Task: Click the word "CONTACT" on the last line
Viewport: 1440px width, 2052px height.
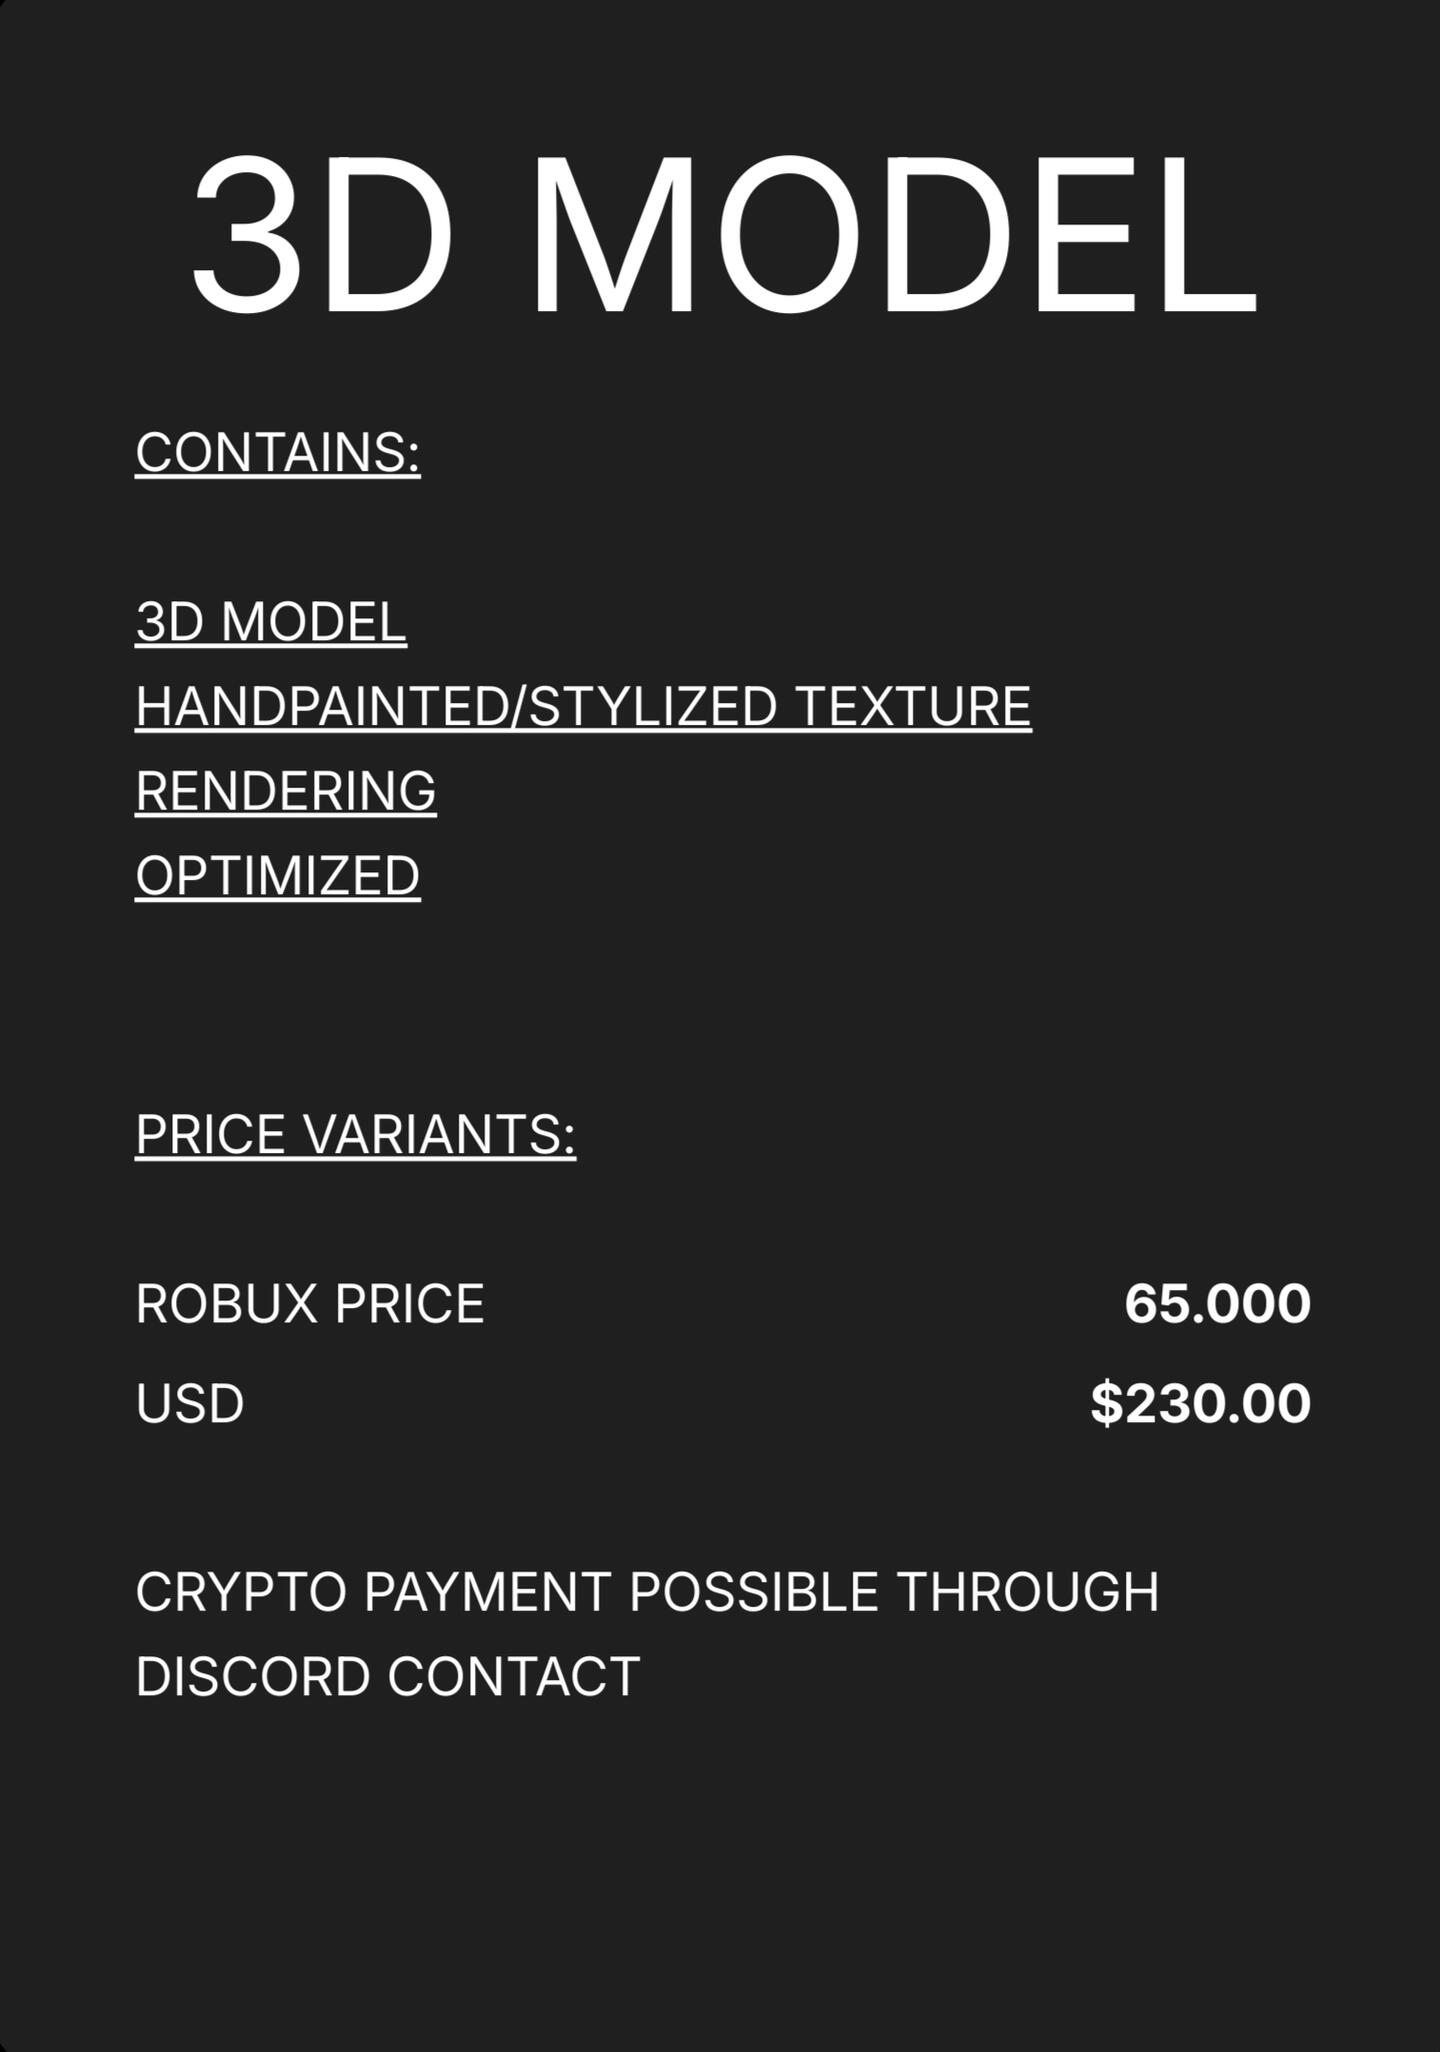Action: pyautogui.click(x=514, y=1676)
